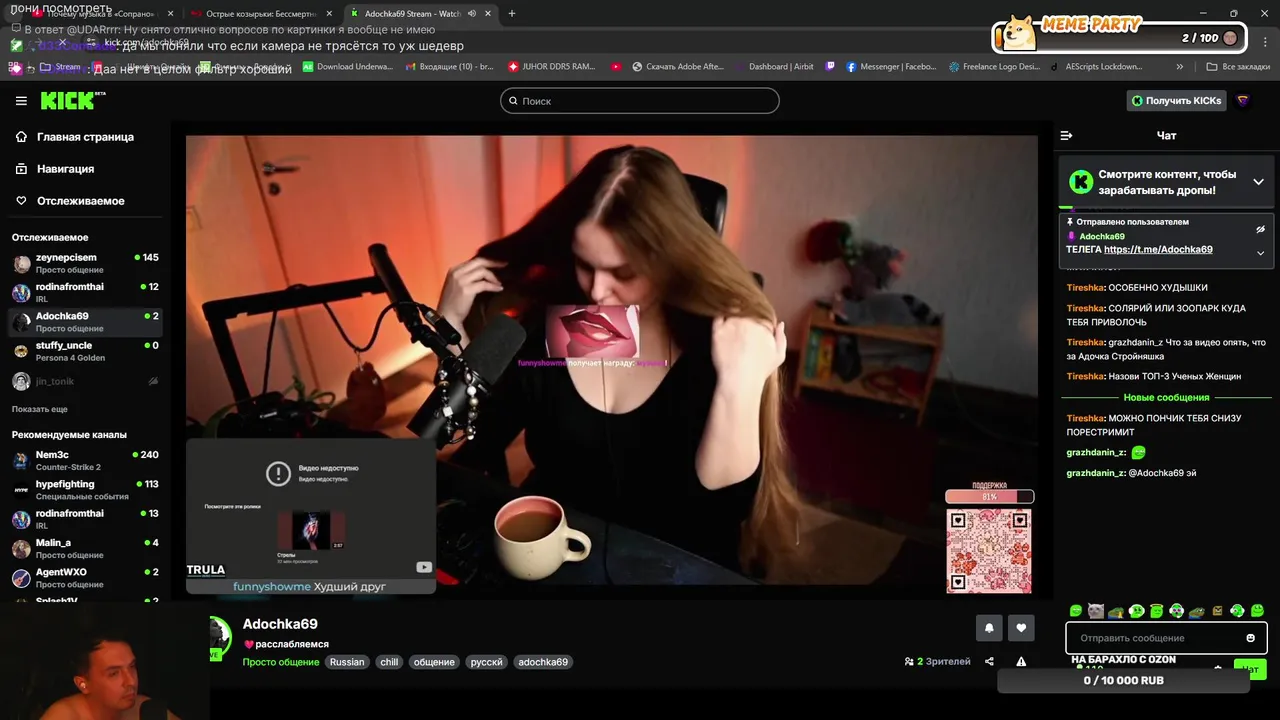Click the 0 / 10 000 RUB goal bar
The width and height of the screenshot is (1280, 720).
pyautogui.click(x=1124, y=680)
